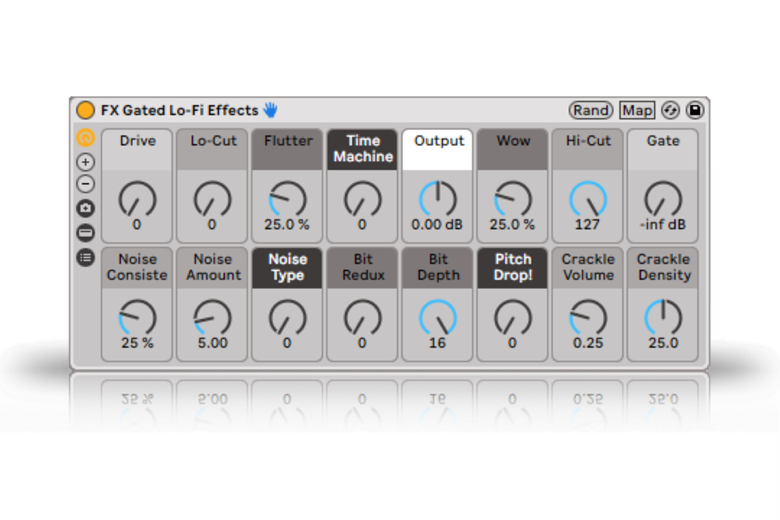Toggle the Map mode button

(x=637, y=110)
